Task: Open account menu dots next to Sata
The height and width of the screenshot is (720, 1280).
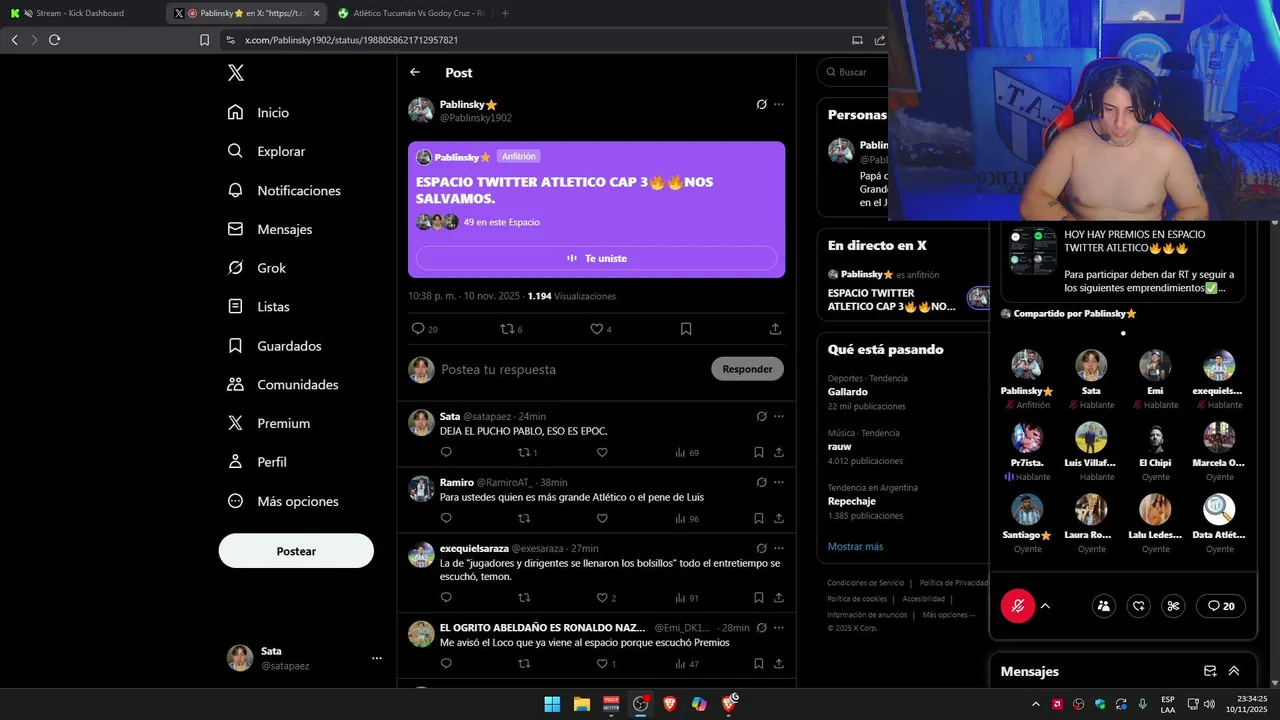Action: click(x=377, y=658)
